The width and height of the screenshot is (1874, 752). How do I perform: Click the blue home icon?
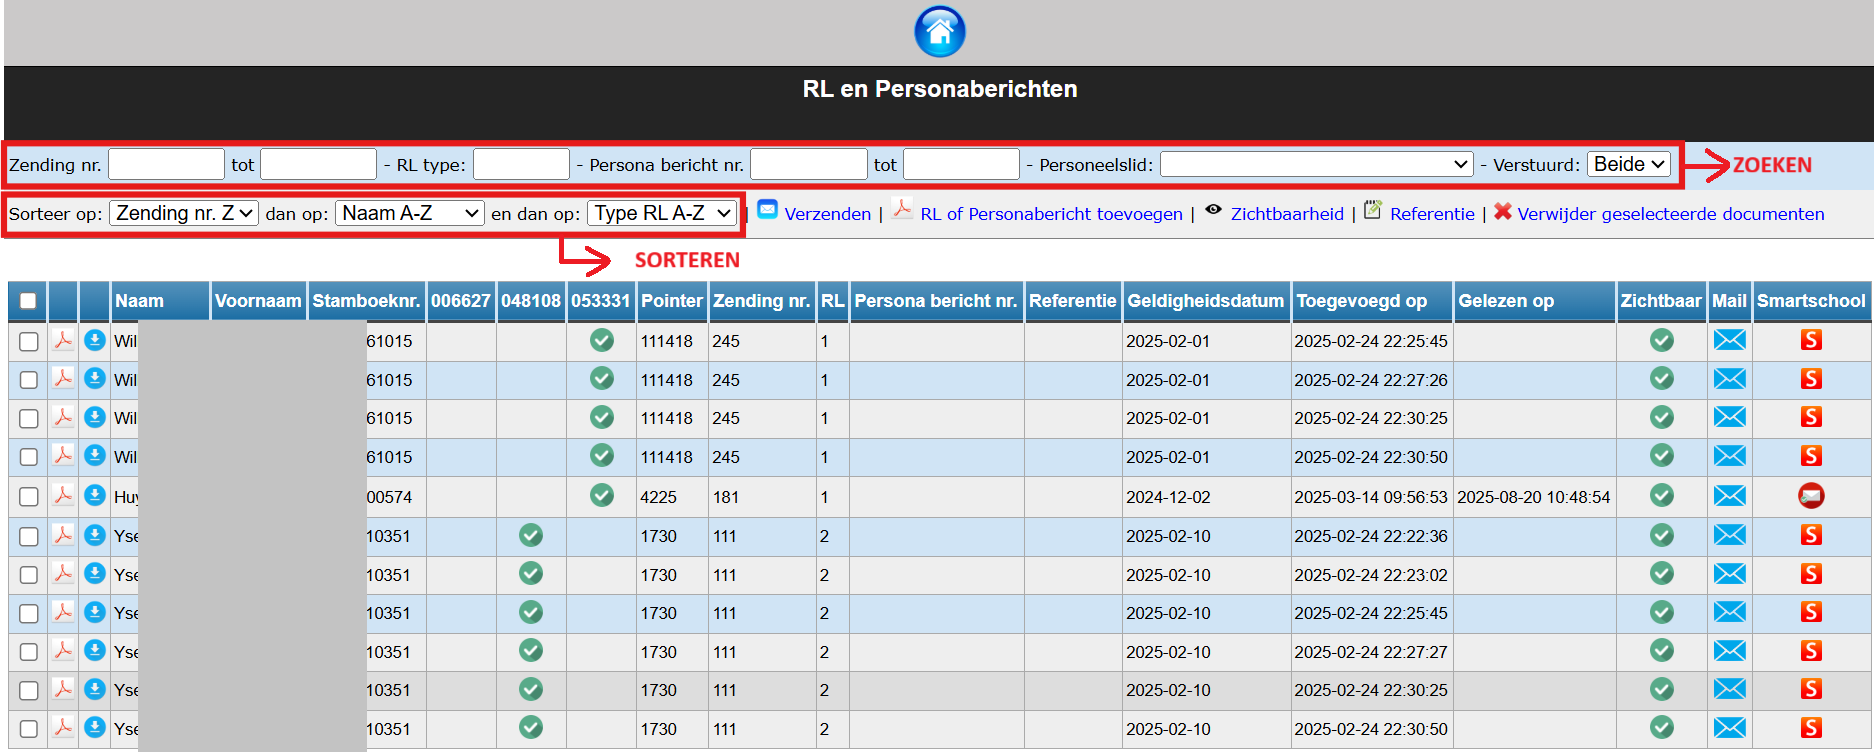[x=939, y=32]
